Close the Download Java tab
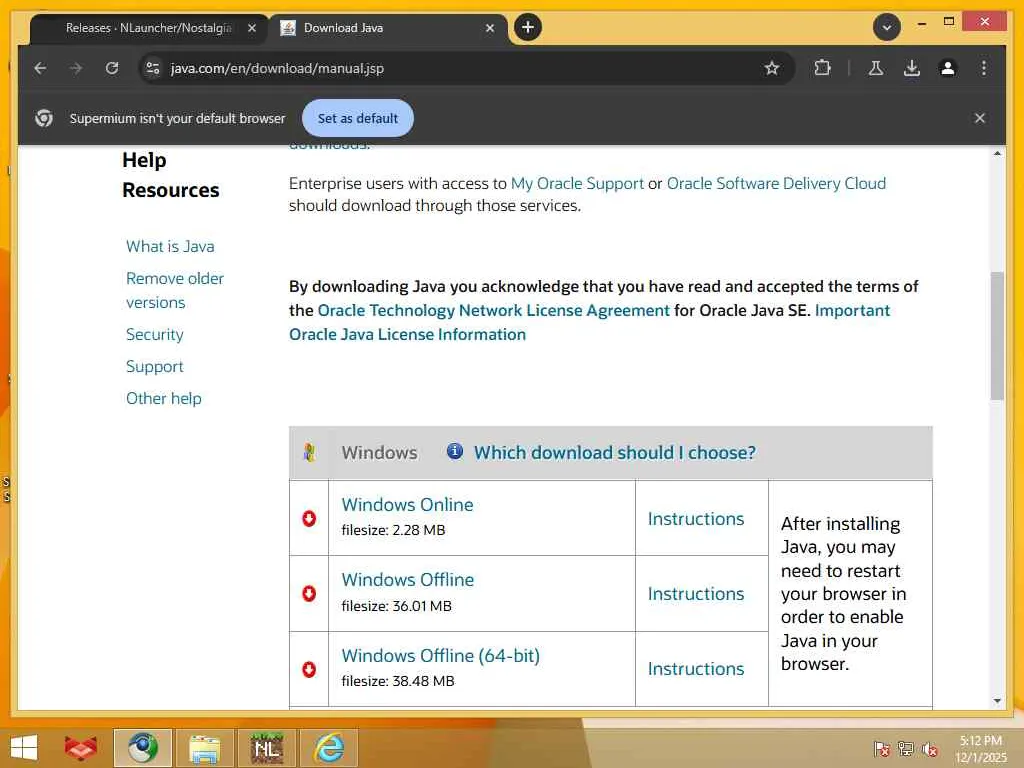Viewport: 1024px width, 768px height. tap(490, 28)
